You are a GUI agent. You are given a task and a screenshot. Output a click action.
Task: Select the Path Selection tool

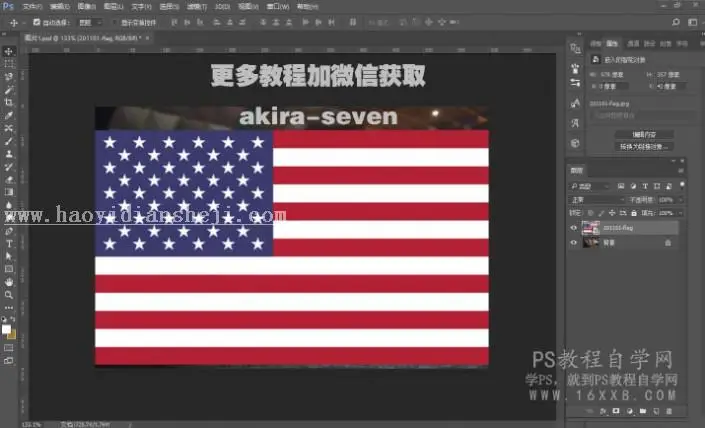(9, 256)
